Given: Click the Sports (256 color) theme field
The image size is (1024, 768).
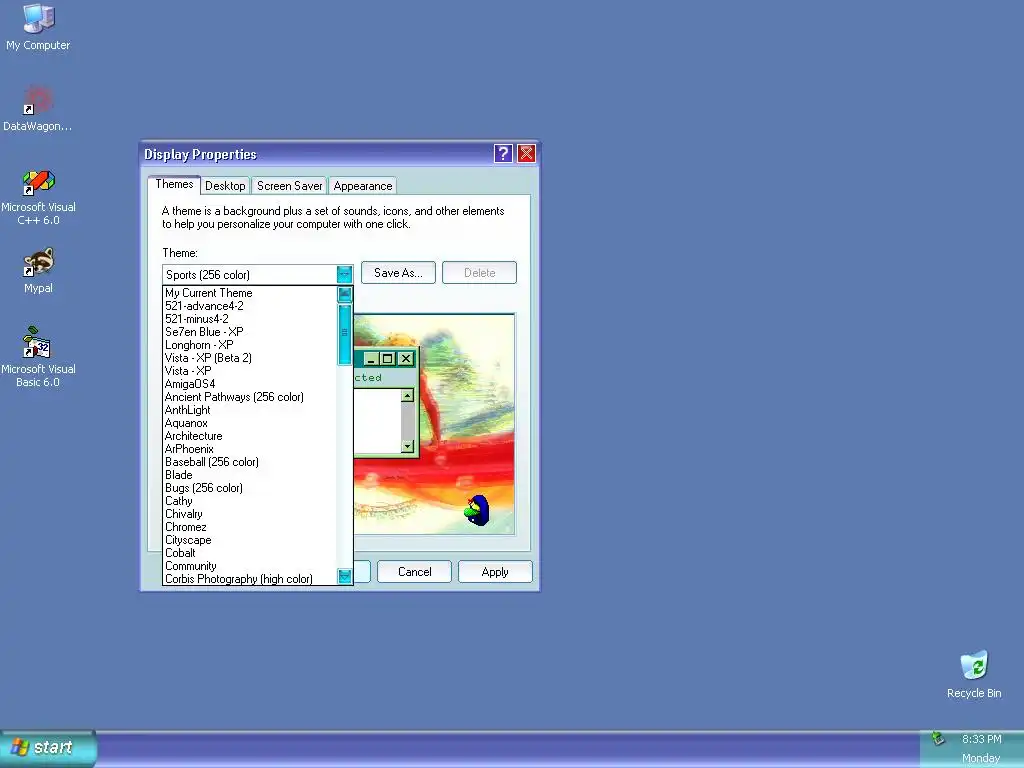Looking at the screenshot, I should 249,274.
